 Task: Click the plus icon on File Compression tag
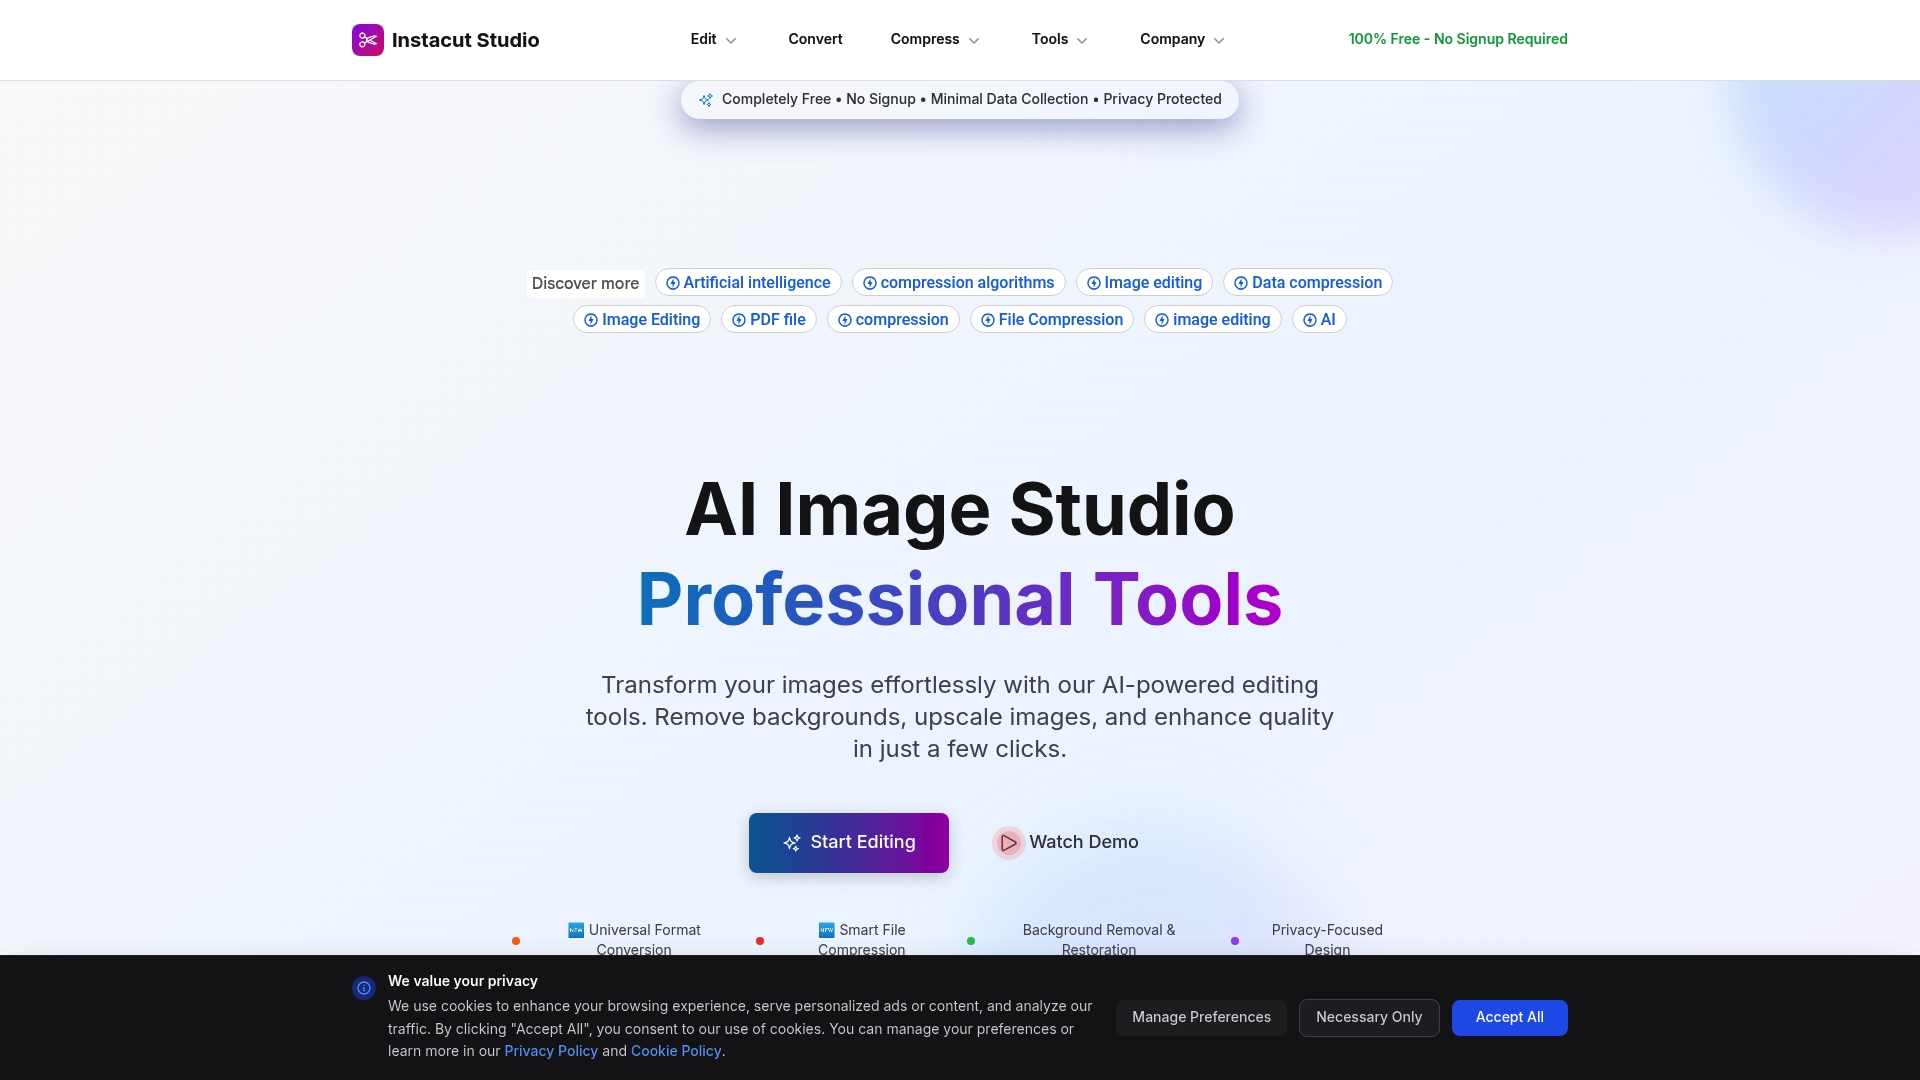tap(988, 319)
